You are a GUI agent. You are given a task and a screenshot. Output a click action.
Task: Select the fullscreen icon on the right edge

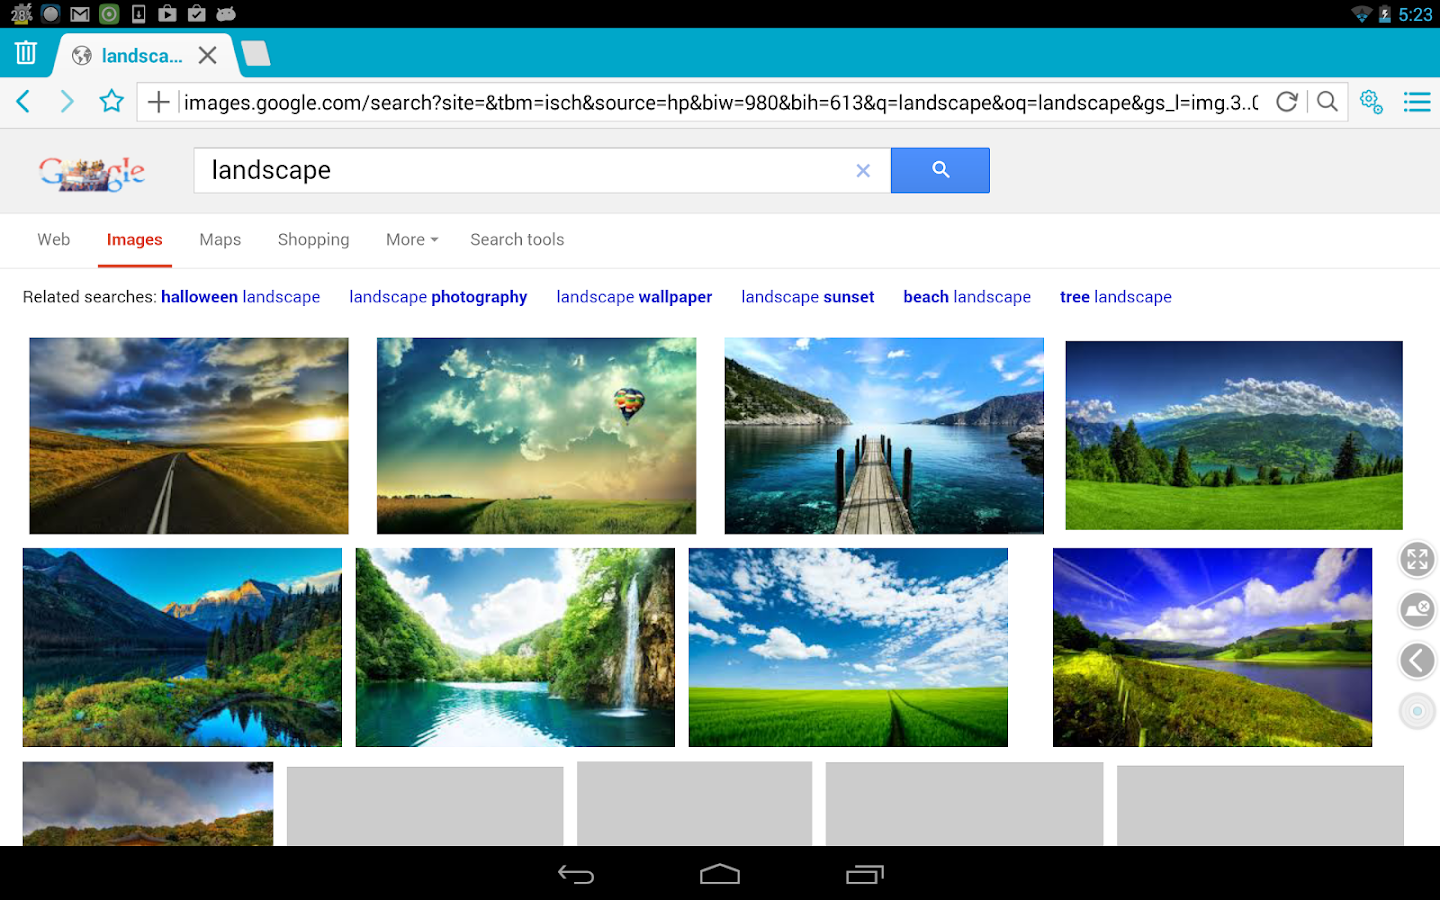(x=1416, y=559)
